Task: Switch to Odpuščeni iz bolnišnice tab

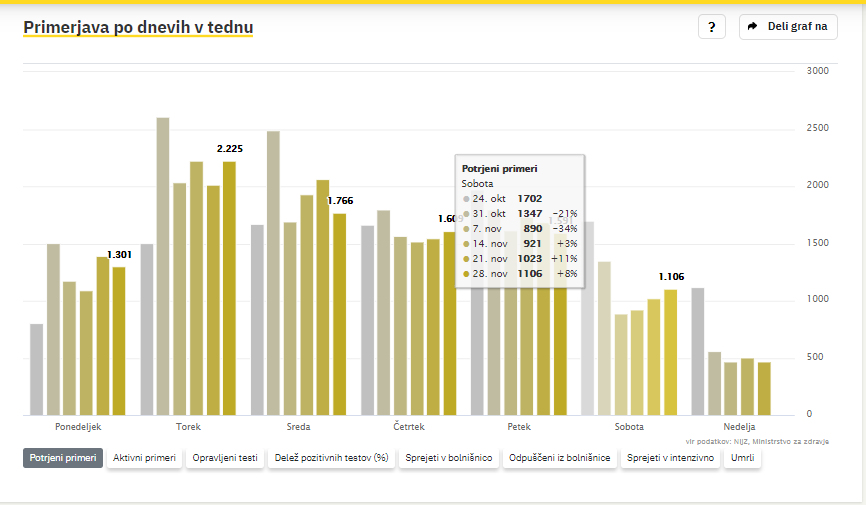Action: click(559, 458)
